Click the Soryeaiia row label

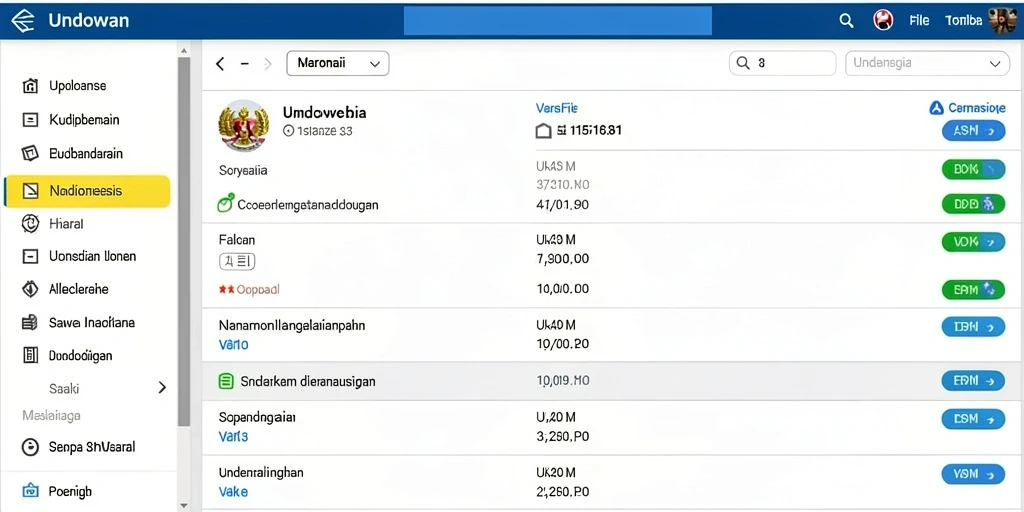pos(243,170)
